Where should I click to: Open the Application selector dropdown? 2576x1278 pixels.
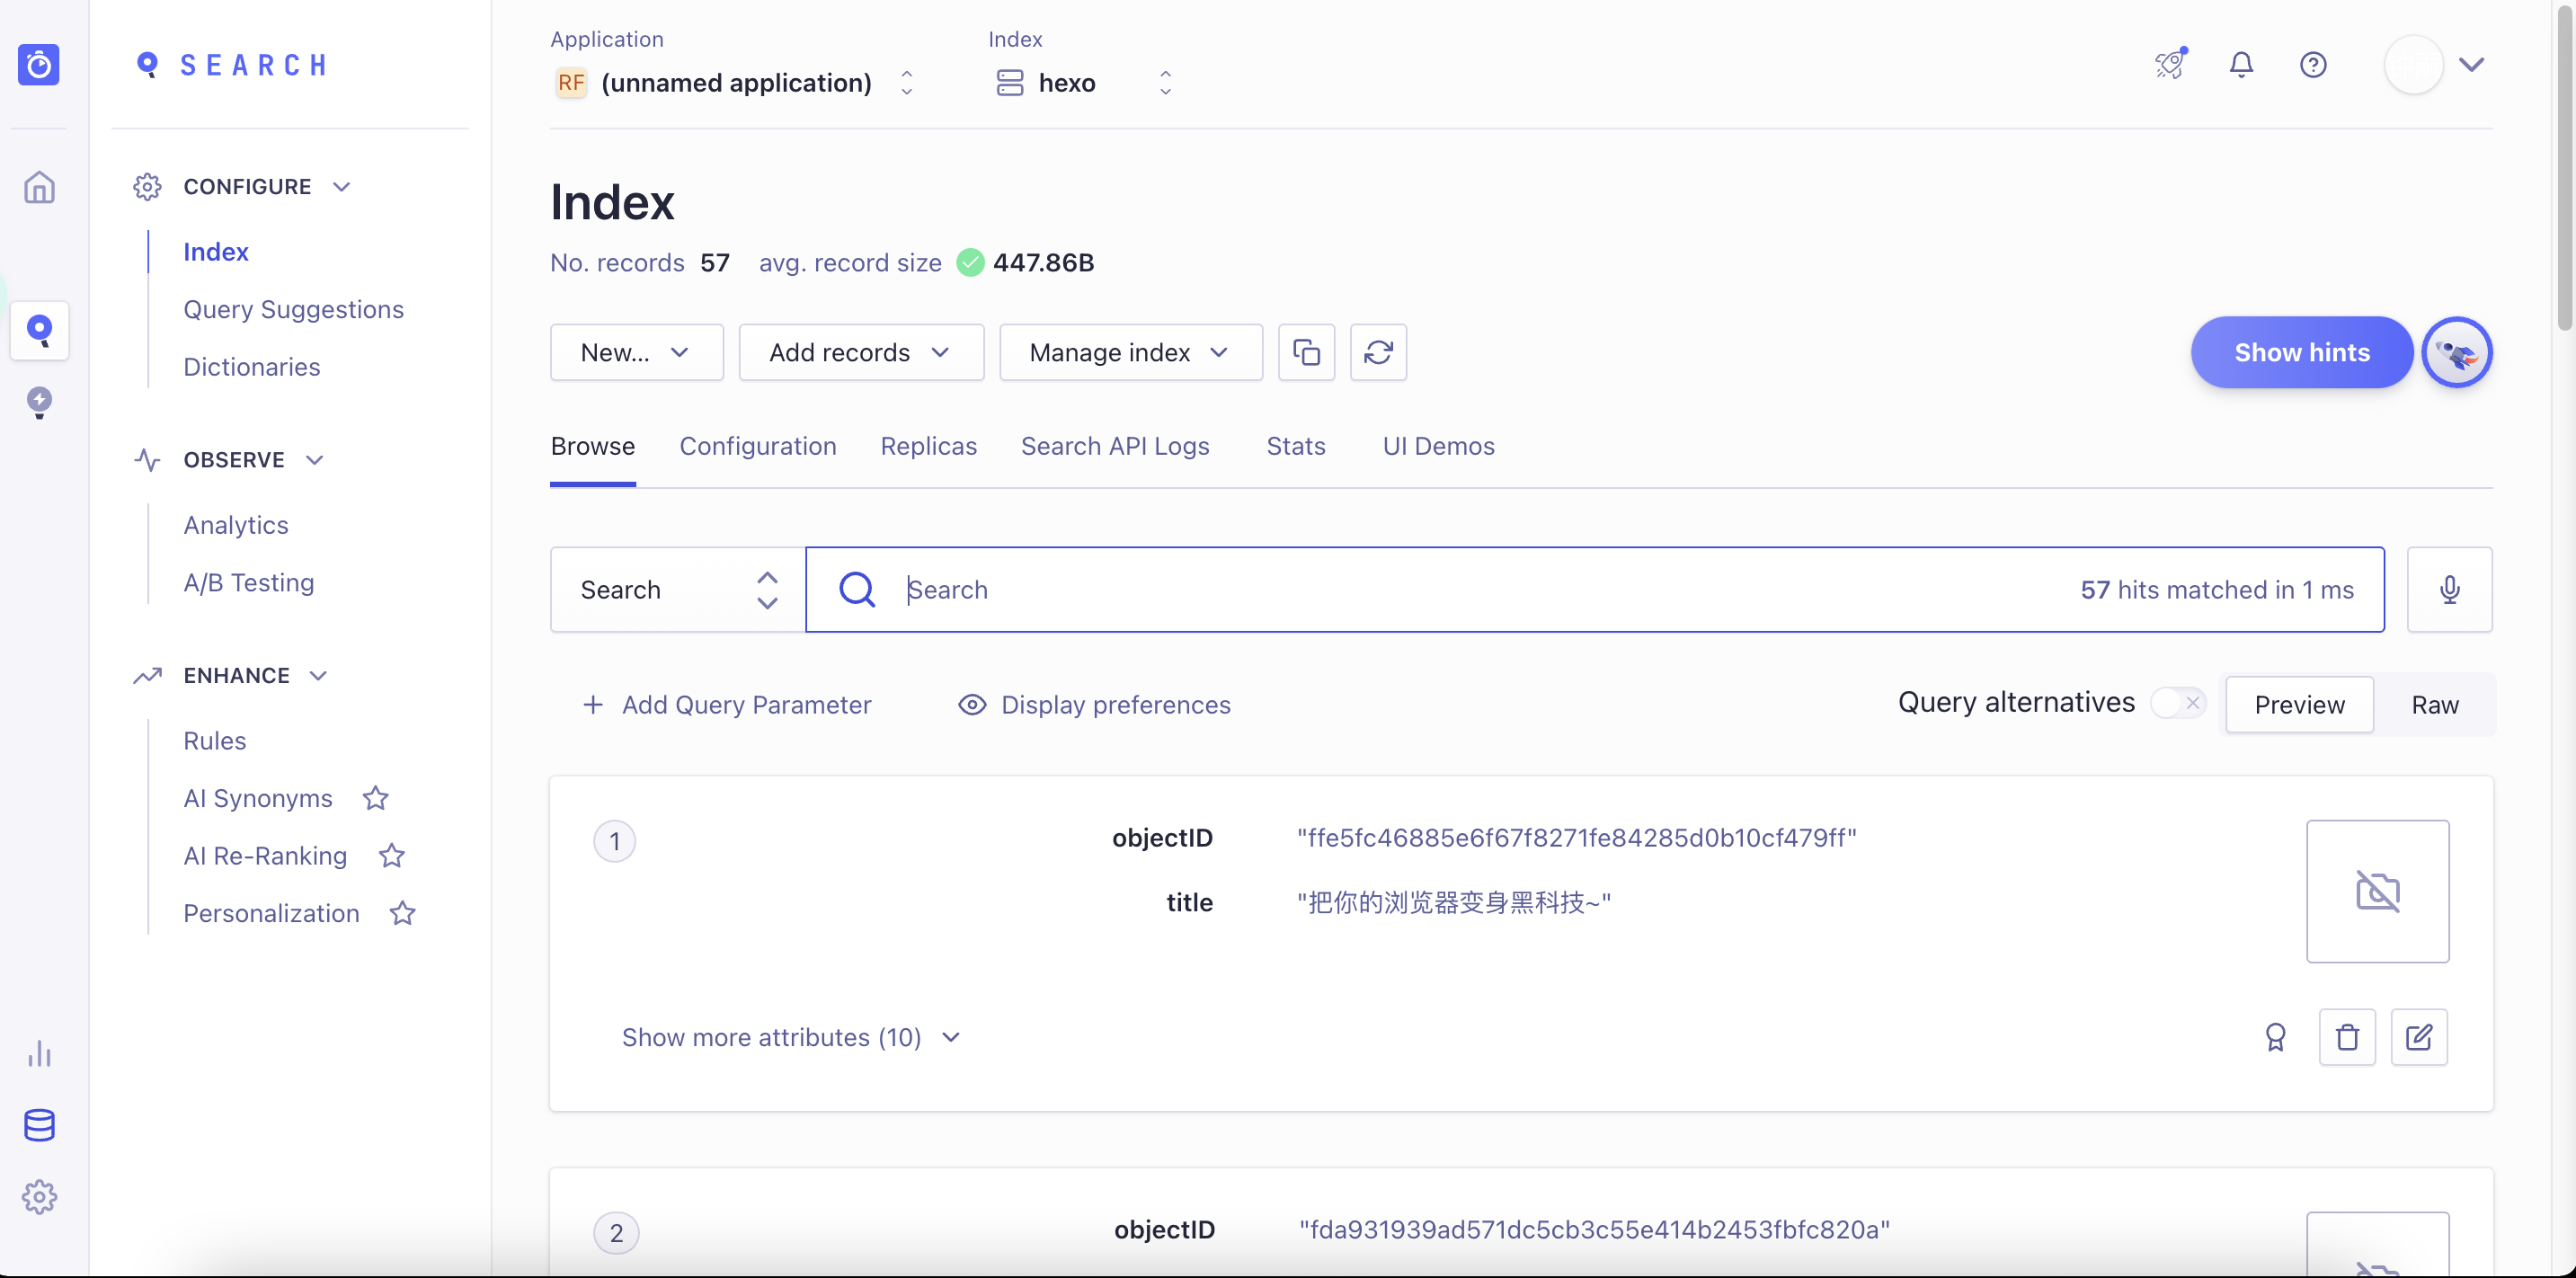(734, 82)
